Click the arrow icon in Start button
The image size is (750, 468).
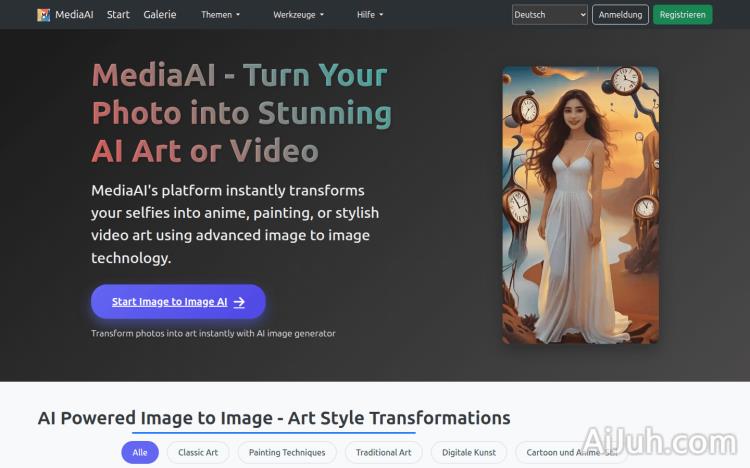[x=239, y=302]
